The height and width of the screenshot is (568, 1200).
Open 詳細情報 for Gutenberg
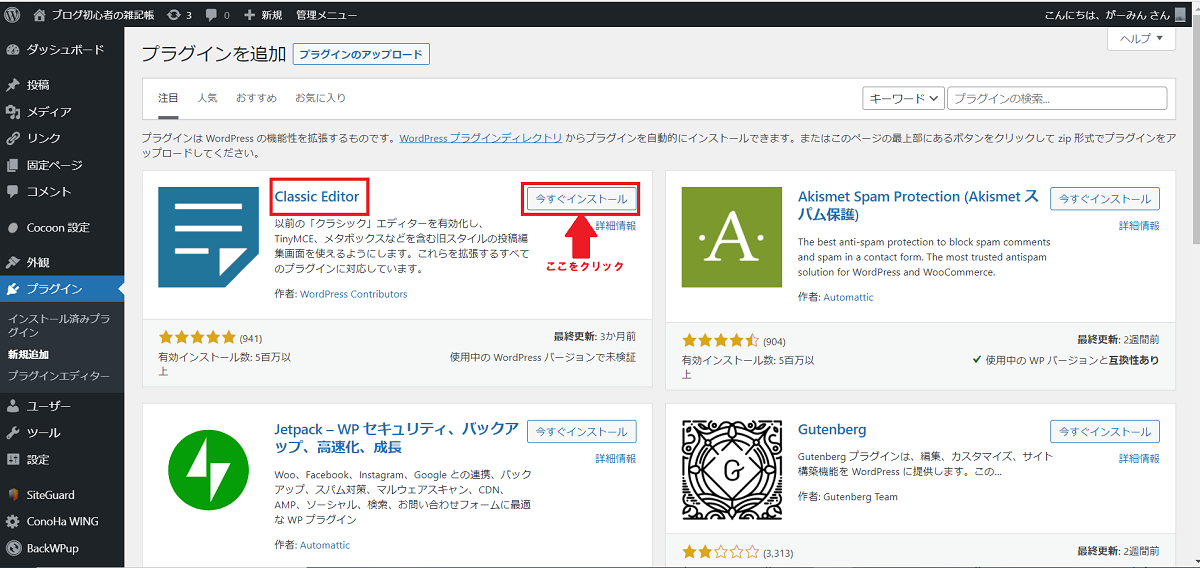point(1139,458)
